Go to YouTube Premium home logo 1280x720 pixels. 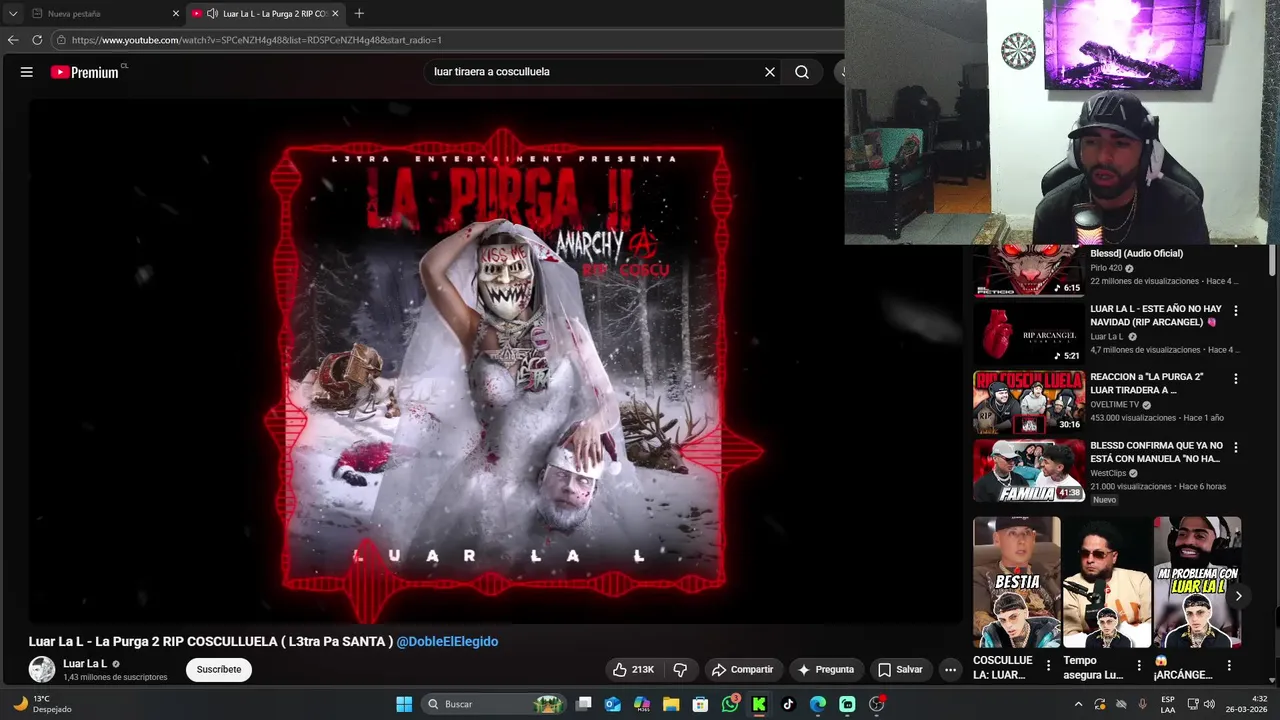[85, 72]
